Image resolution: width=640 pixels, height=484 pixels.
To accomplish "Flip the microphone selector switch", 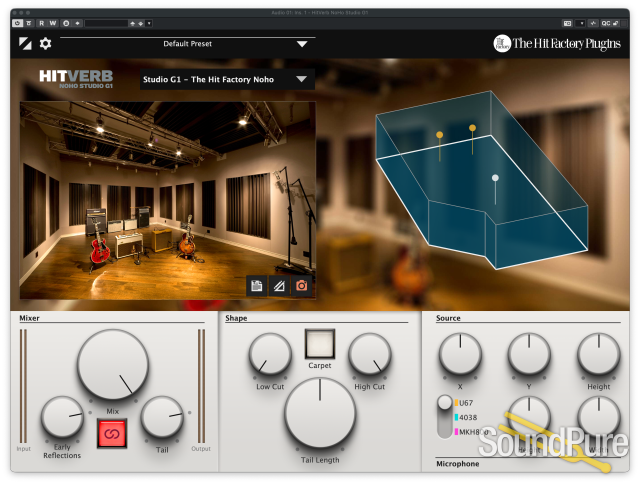I will coord(444,417).
